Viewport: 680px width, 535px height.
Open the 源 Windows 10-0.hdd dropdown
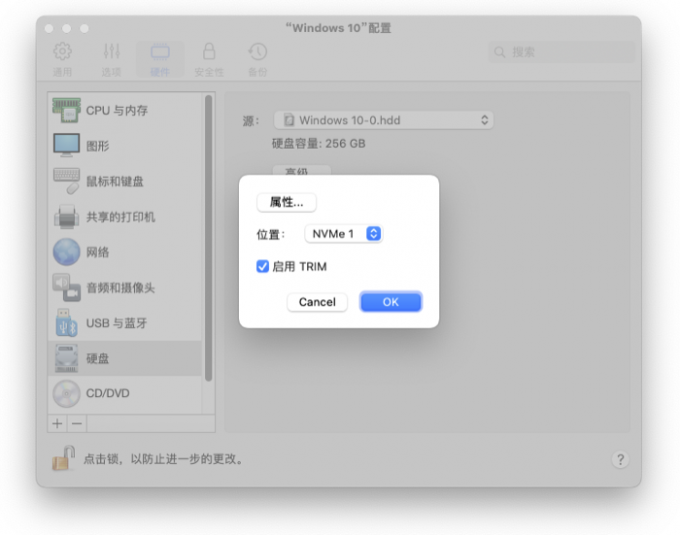383,120
